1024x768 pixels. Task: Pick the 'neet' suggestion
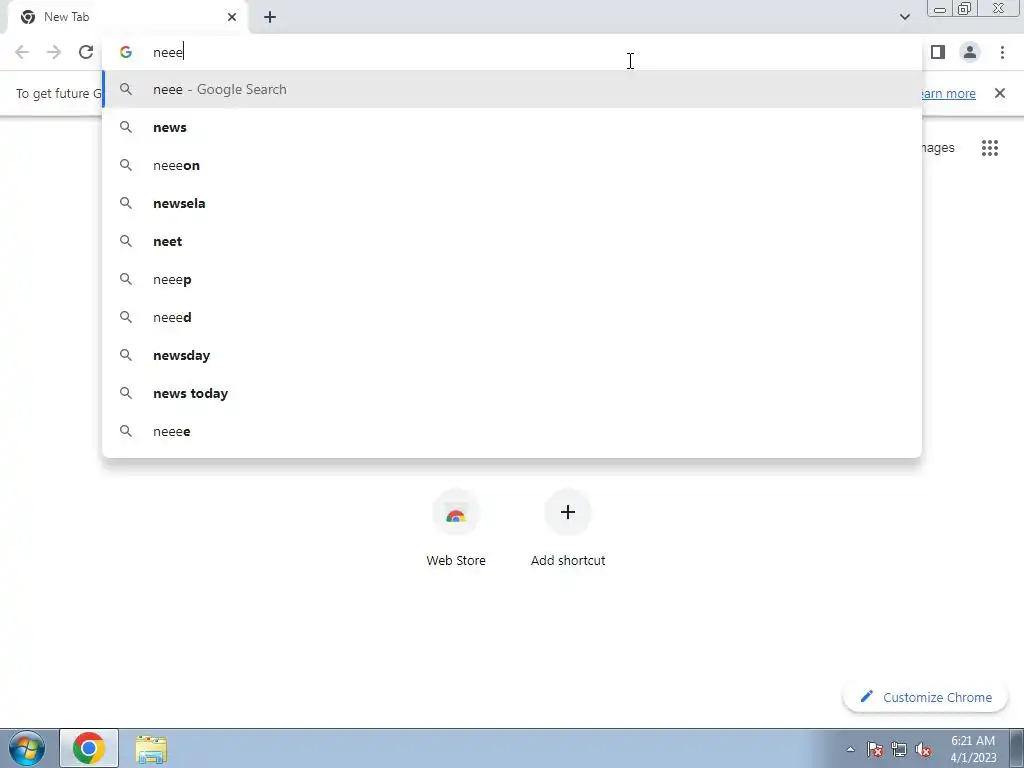[x=512, y=241]
